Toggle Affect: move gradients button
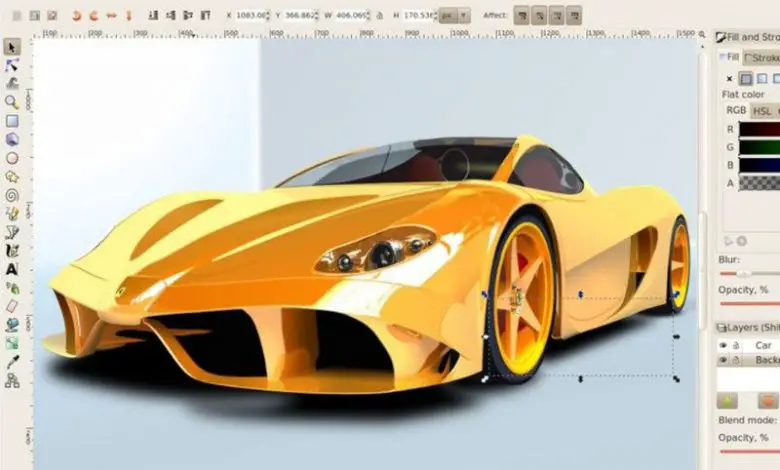The width and height of the screenshot is (780, 470). click(557, 16)
